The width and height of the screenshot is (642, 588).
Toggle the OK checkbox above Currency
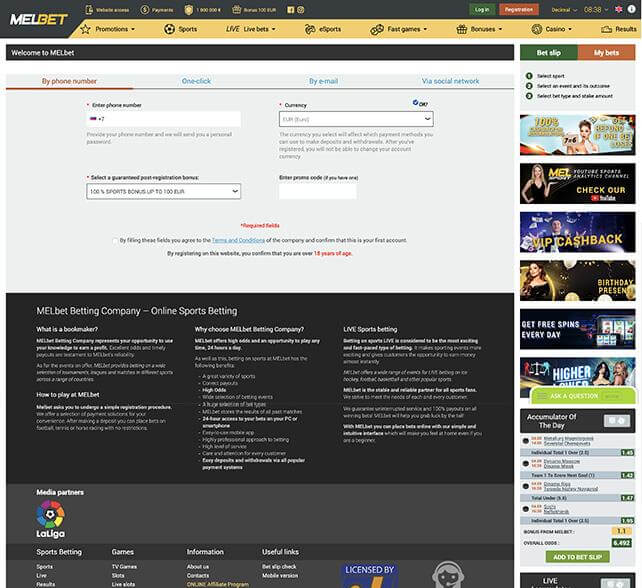(x=416, y=102)
